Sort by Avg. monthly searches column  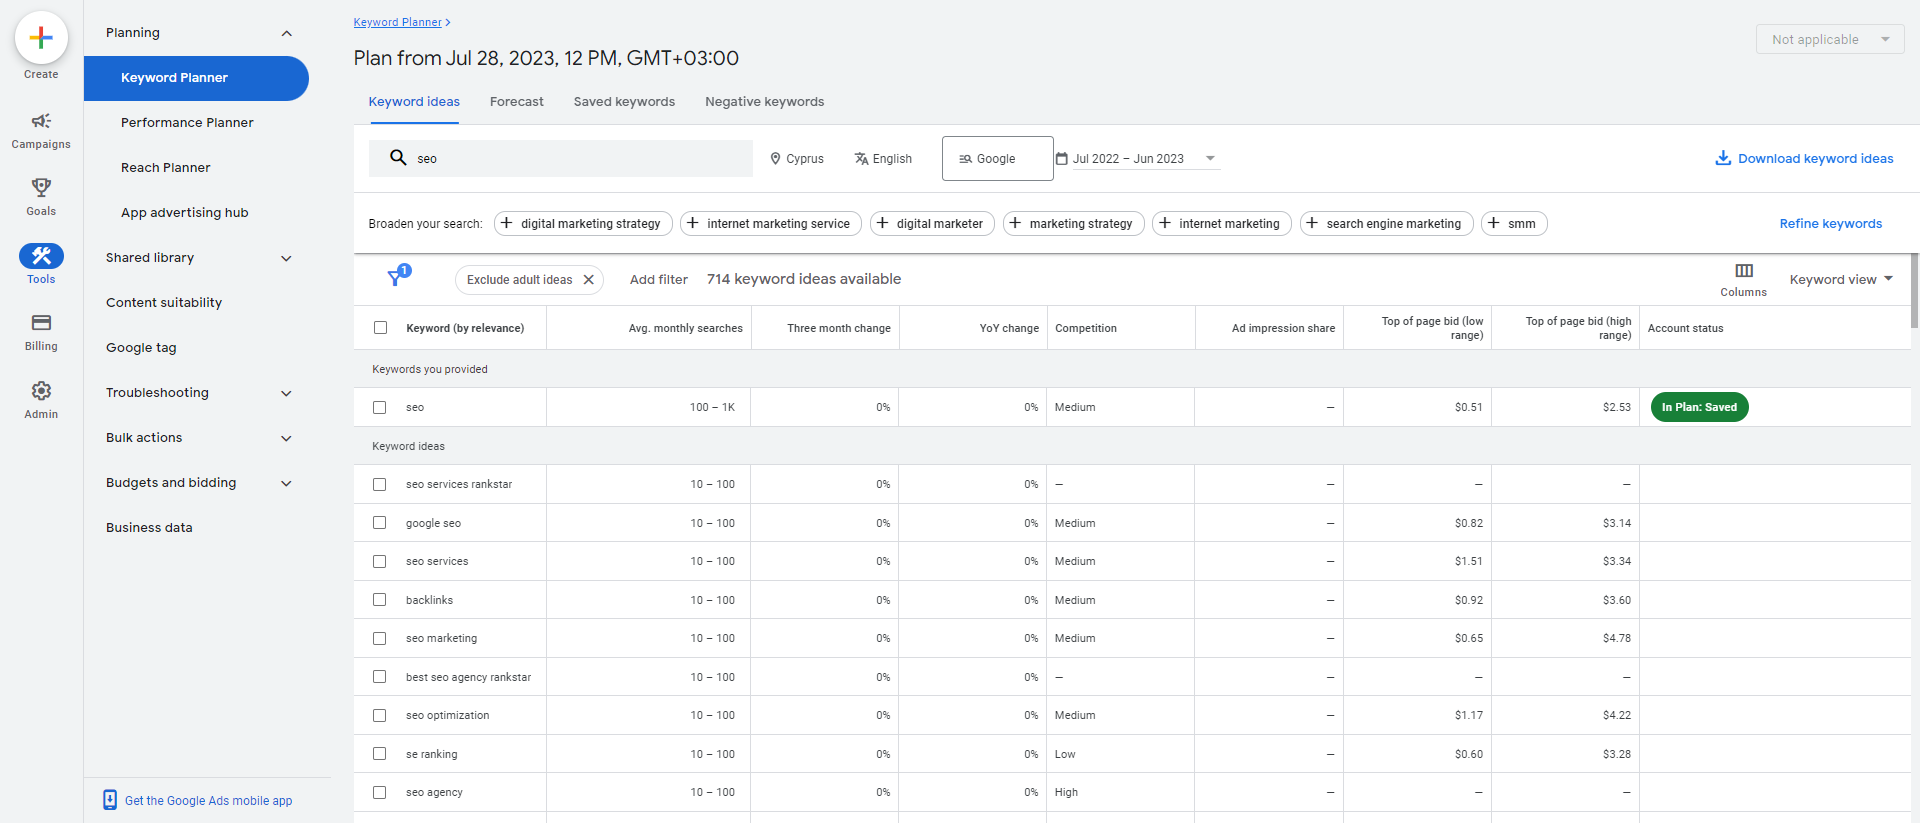pyautogui.click(x=685, y=328)
